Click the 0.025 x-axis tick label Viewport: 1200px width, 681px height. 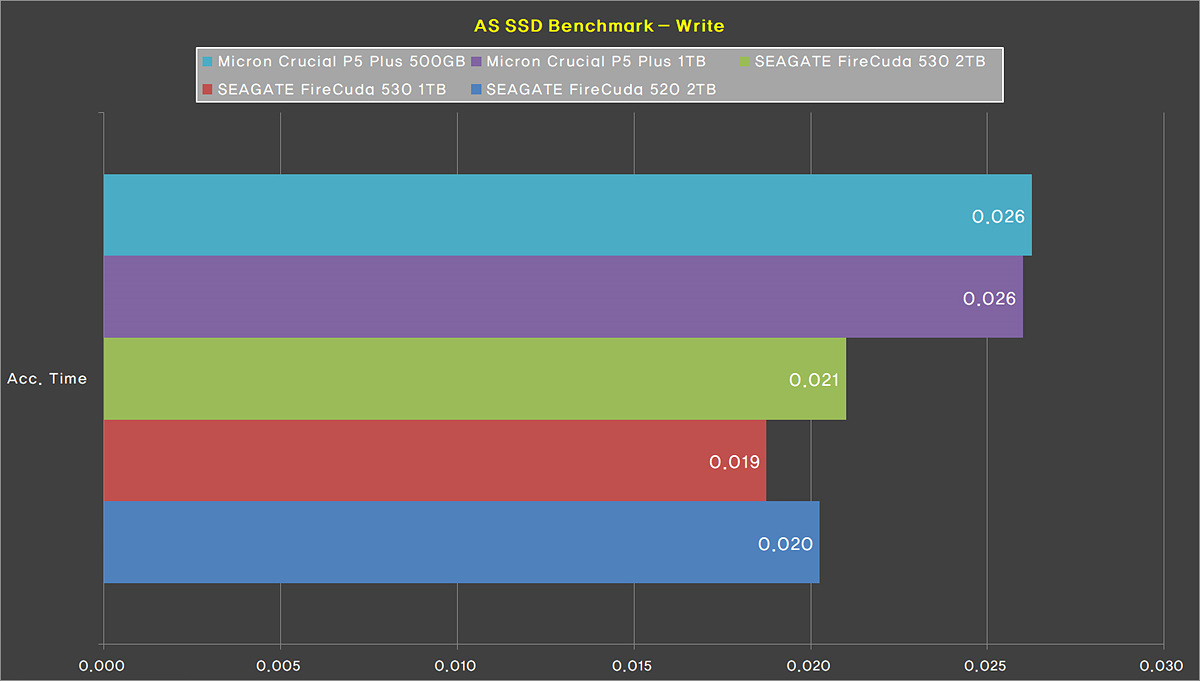point(988,665)
